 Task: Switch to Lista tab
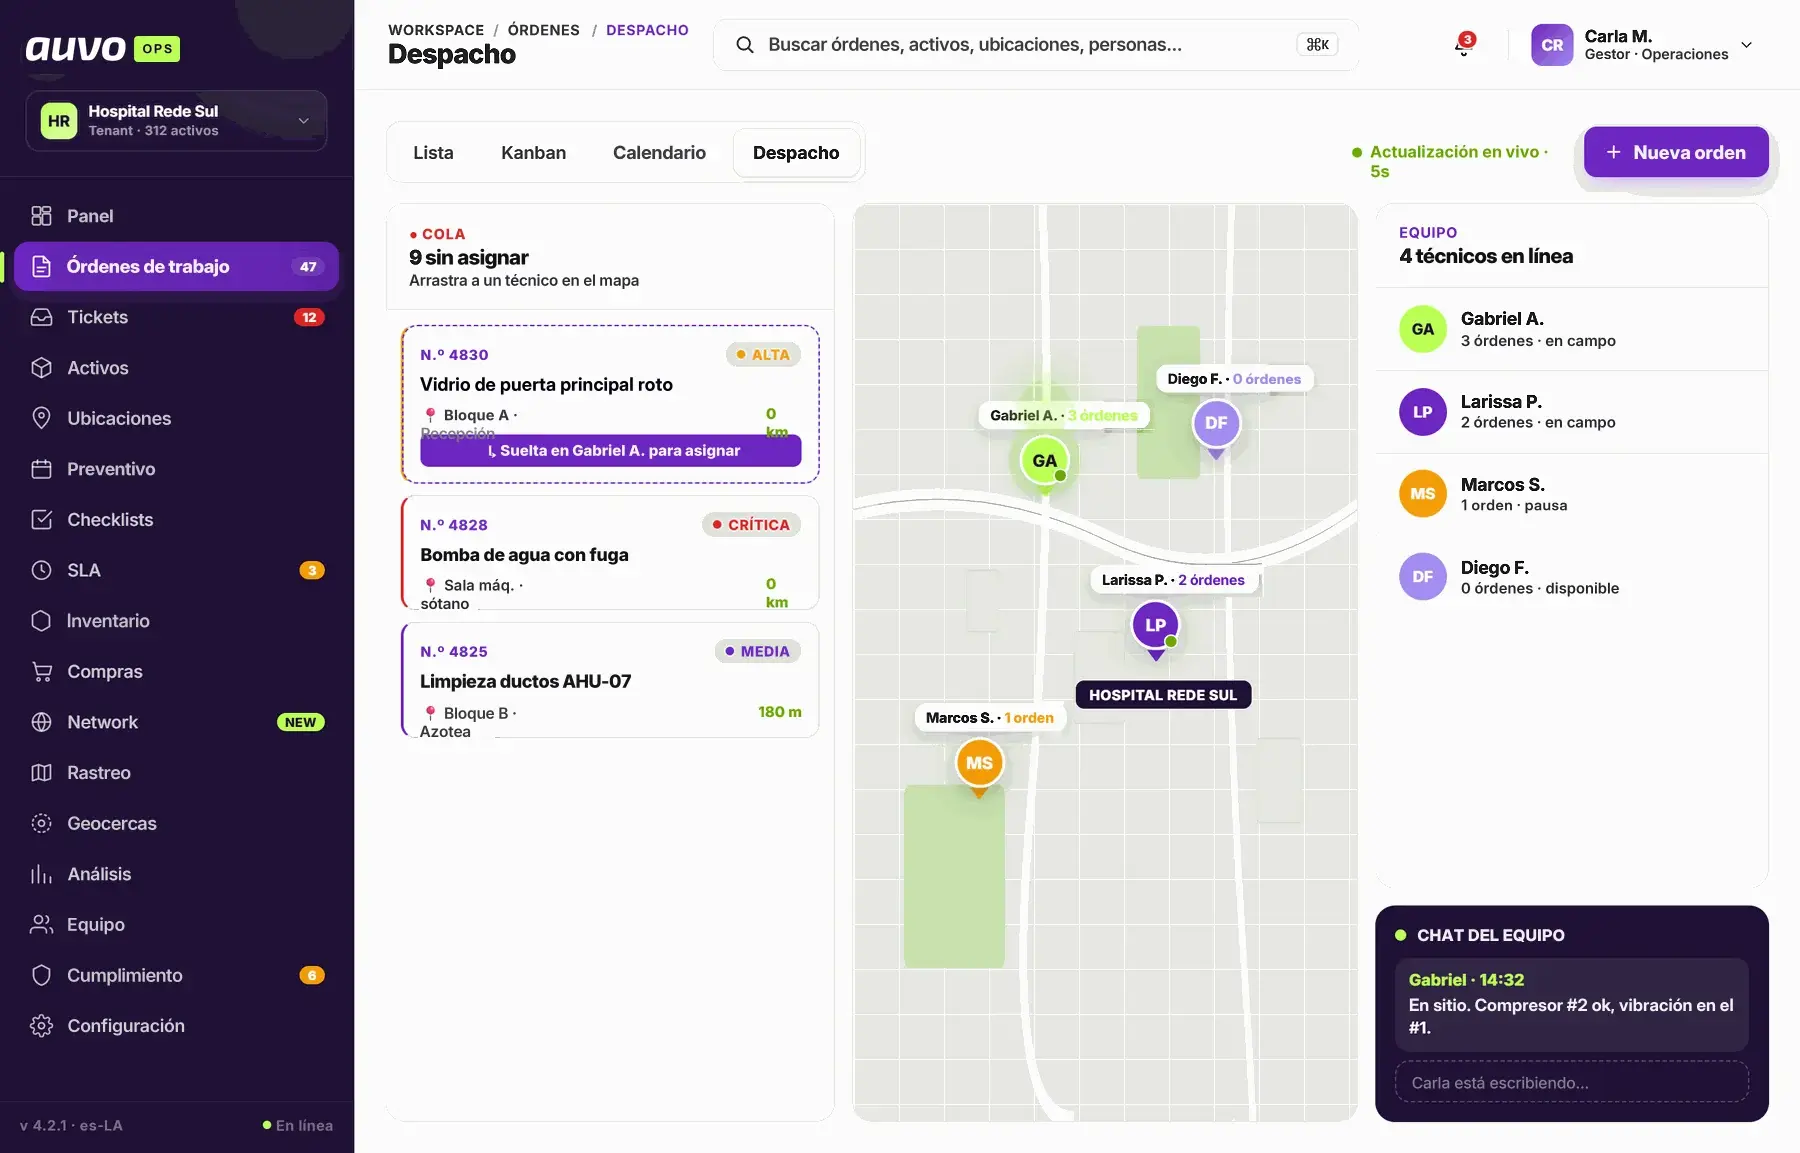coord(433,153)
